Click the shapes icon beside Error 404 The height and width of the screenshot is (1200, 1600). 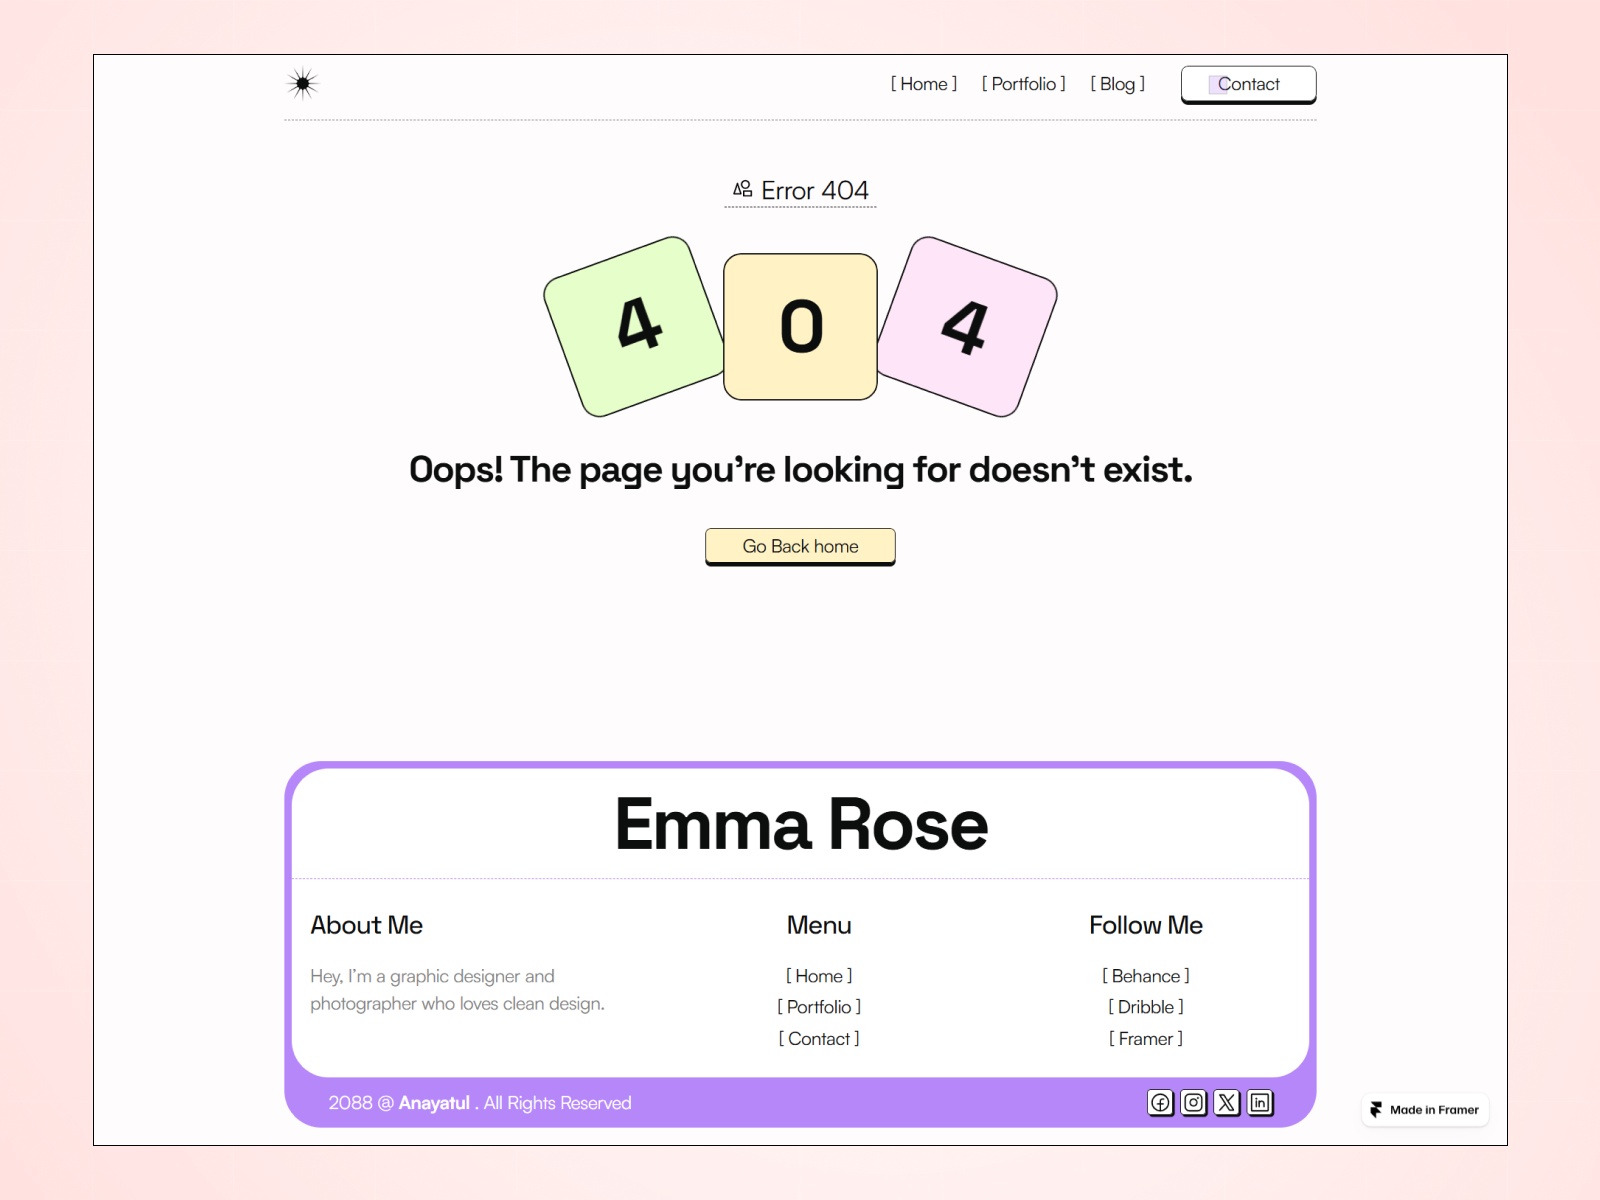(x=742, y=187)
